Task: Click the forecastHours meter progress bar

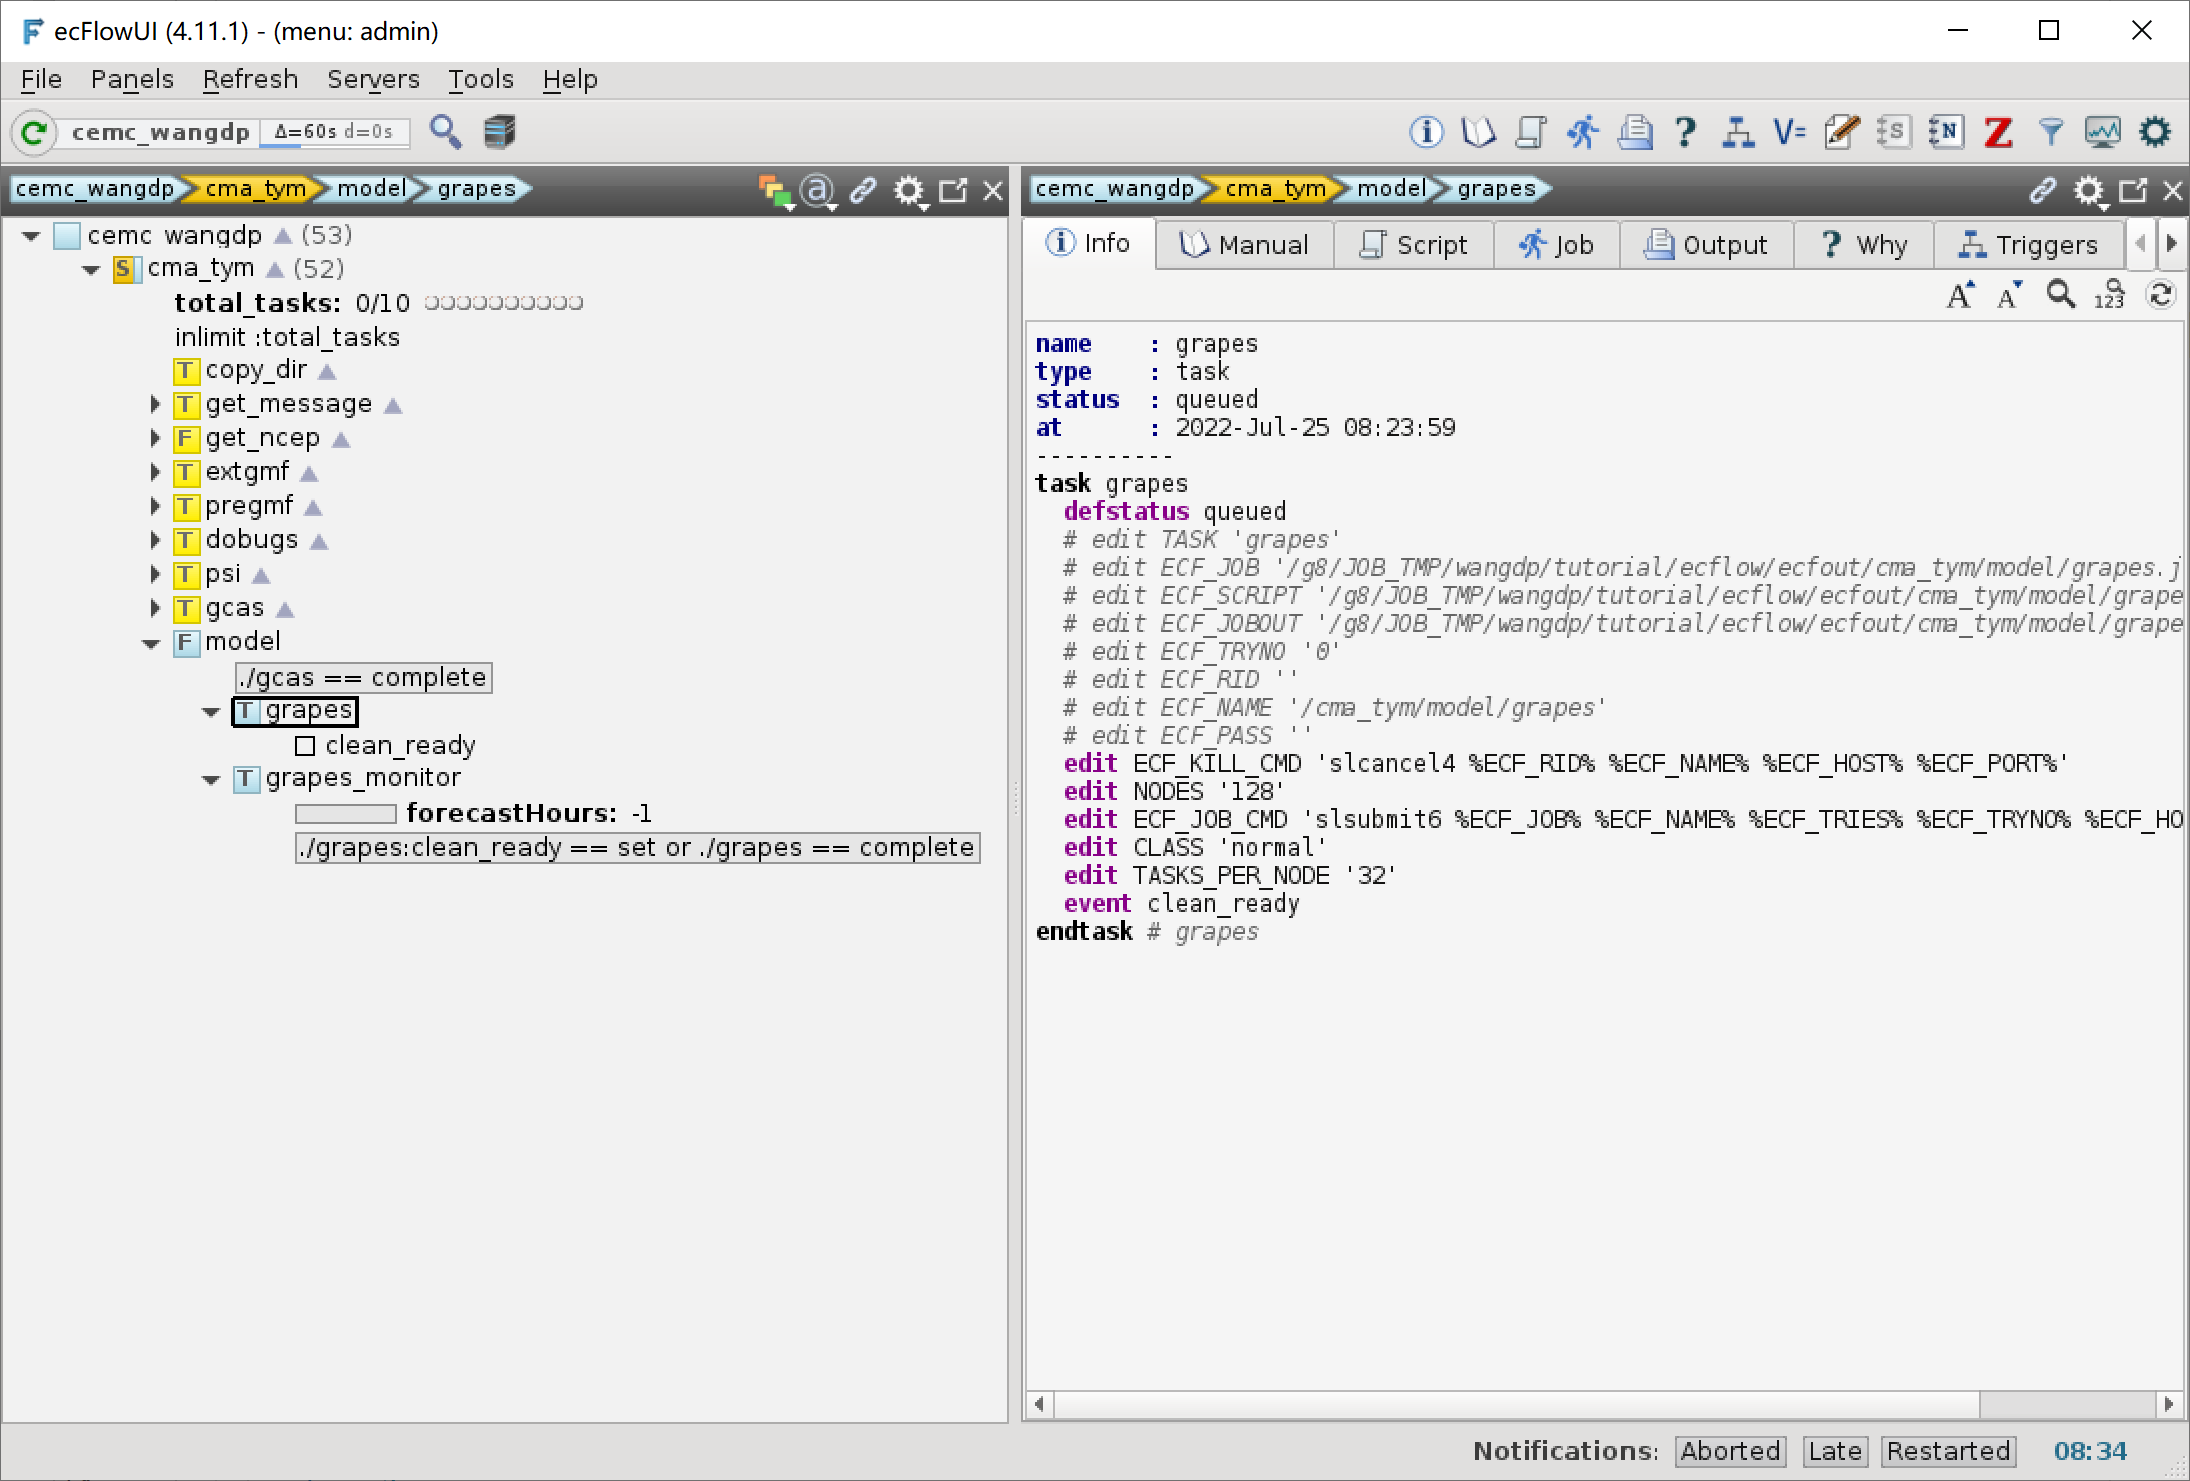Action: point(346,814)
